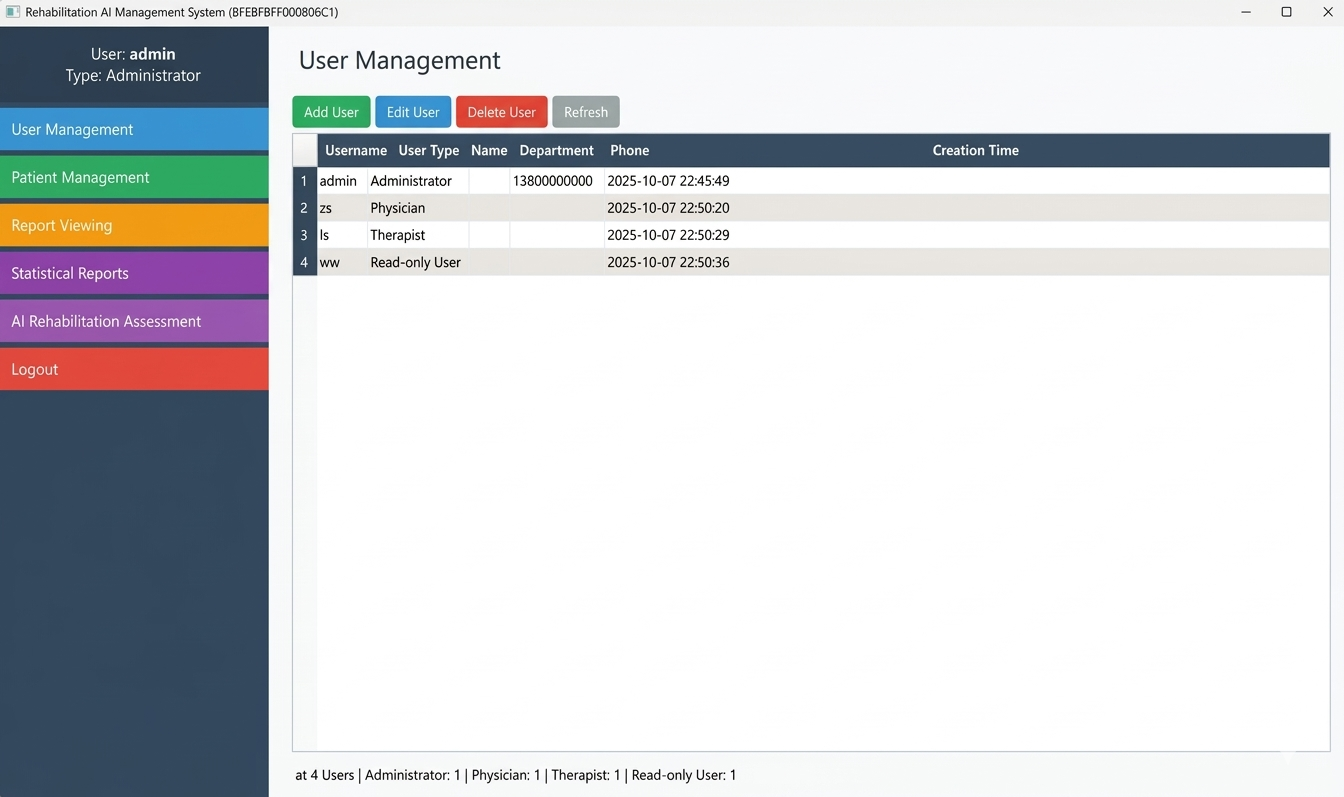The width and height of the screenshot is (1344, 797).
Task: Sort by the Username column header
Action: coord(355,150)
